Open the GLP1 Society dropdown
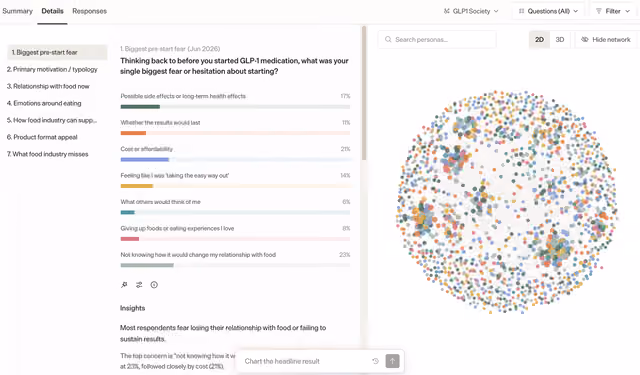The image size is (640, 375). (471, 11)
